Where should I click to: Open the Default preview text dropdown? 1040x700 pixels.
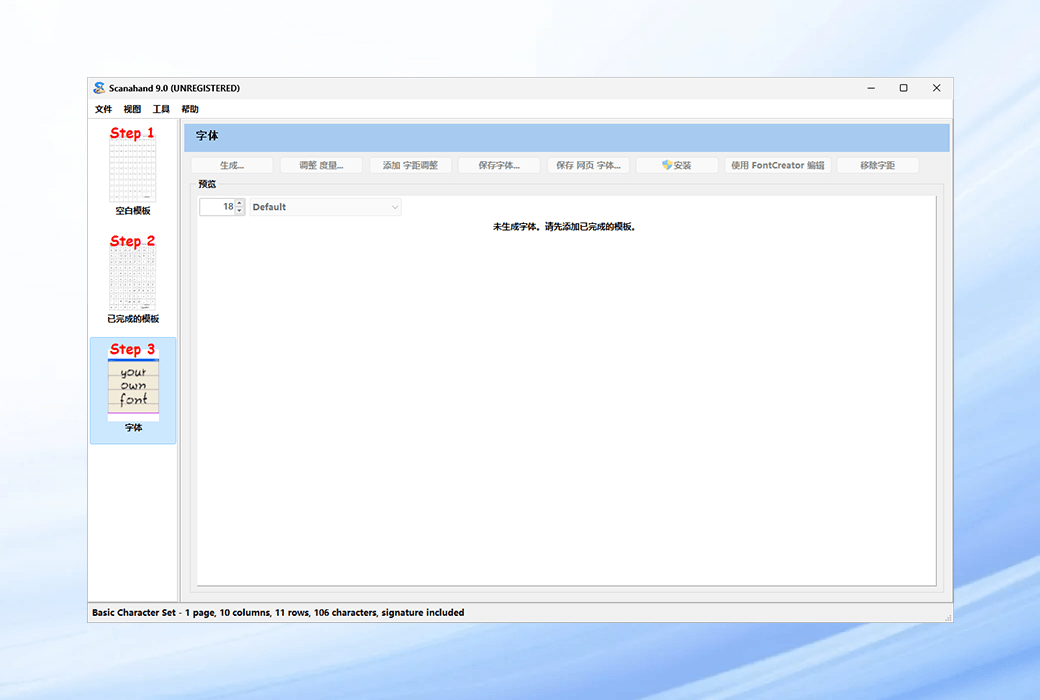[x=325, y=207]
